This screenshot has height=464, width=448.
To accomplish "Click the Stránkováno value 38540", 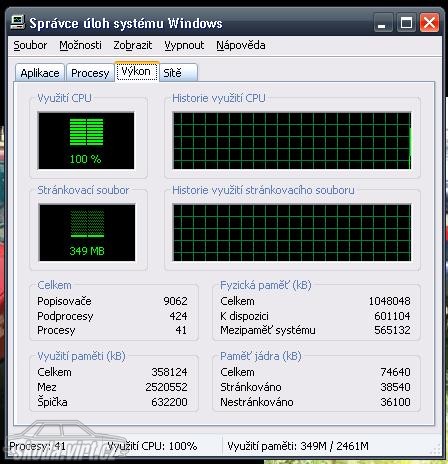I will tap(395, 387).
